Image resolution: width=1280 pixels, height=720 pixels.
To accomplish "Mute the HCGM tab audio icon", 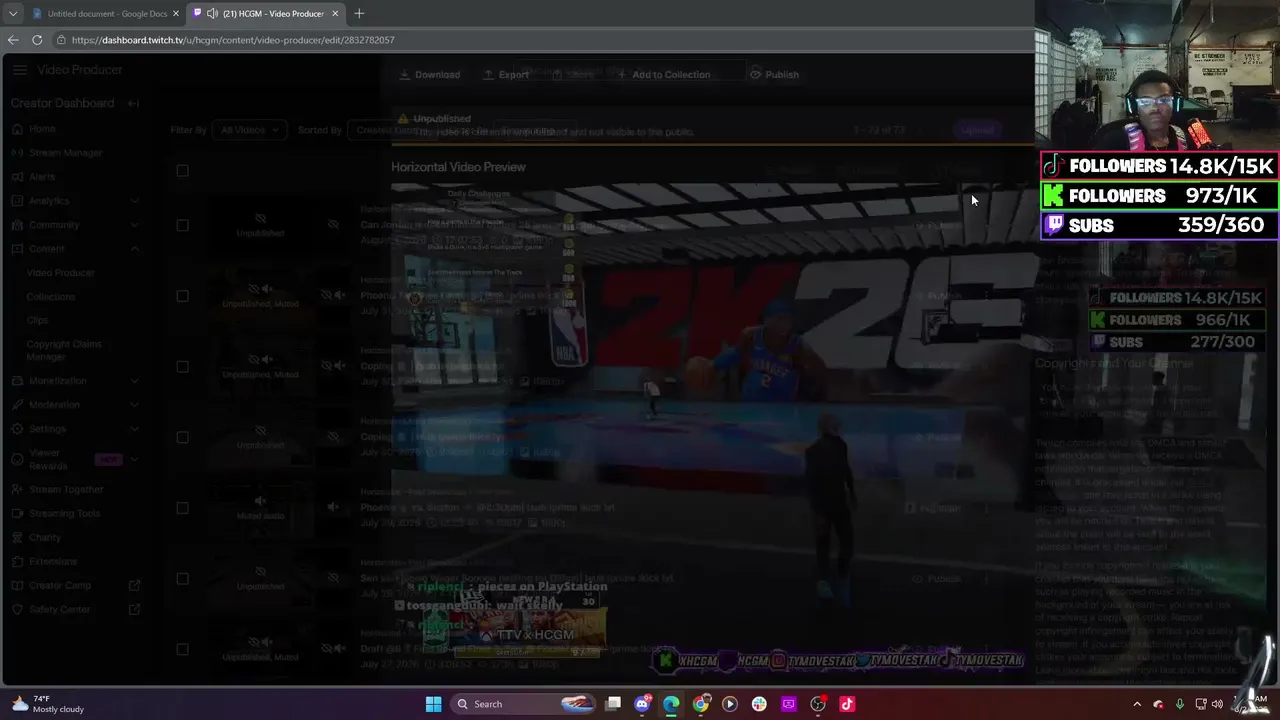I will [212, 14].
